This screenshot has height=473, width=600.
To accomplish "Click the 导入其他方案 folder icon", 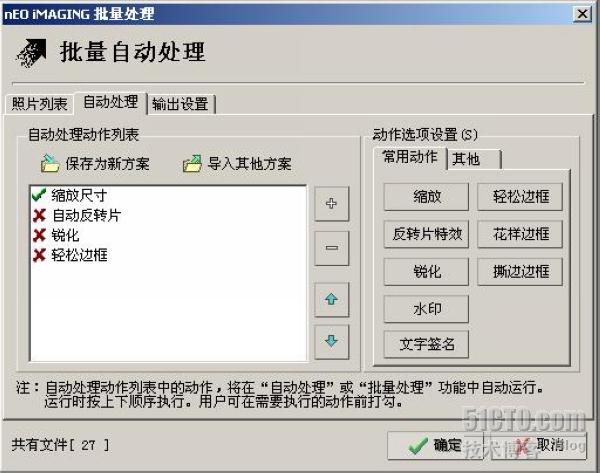I will coord(192,163).
